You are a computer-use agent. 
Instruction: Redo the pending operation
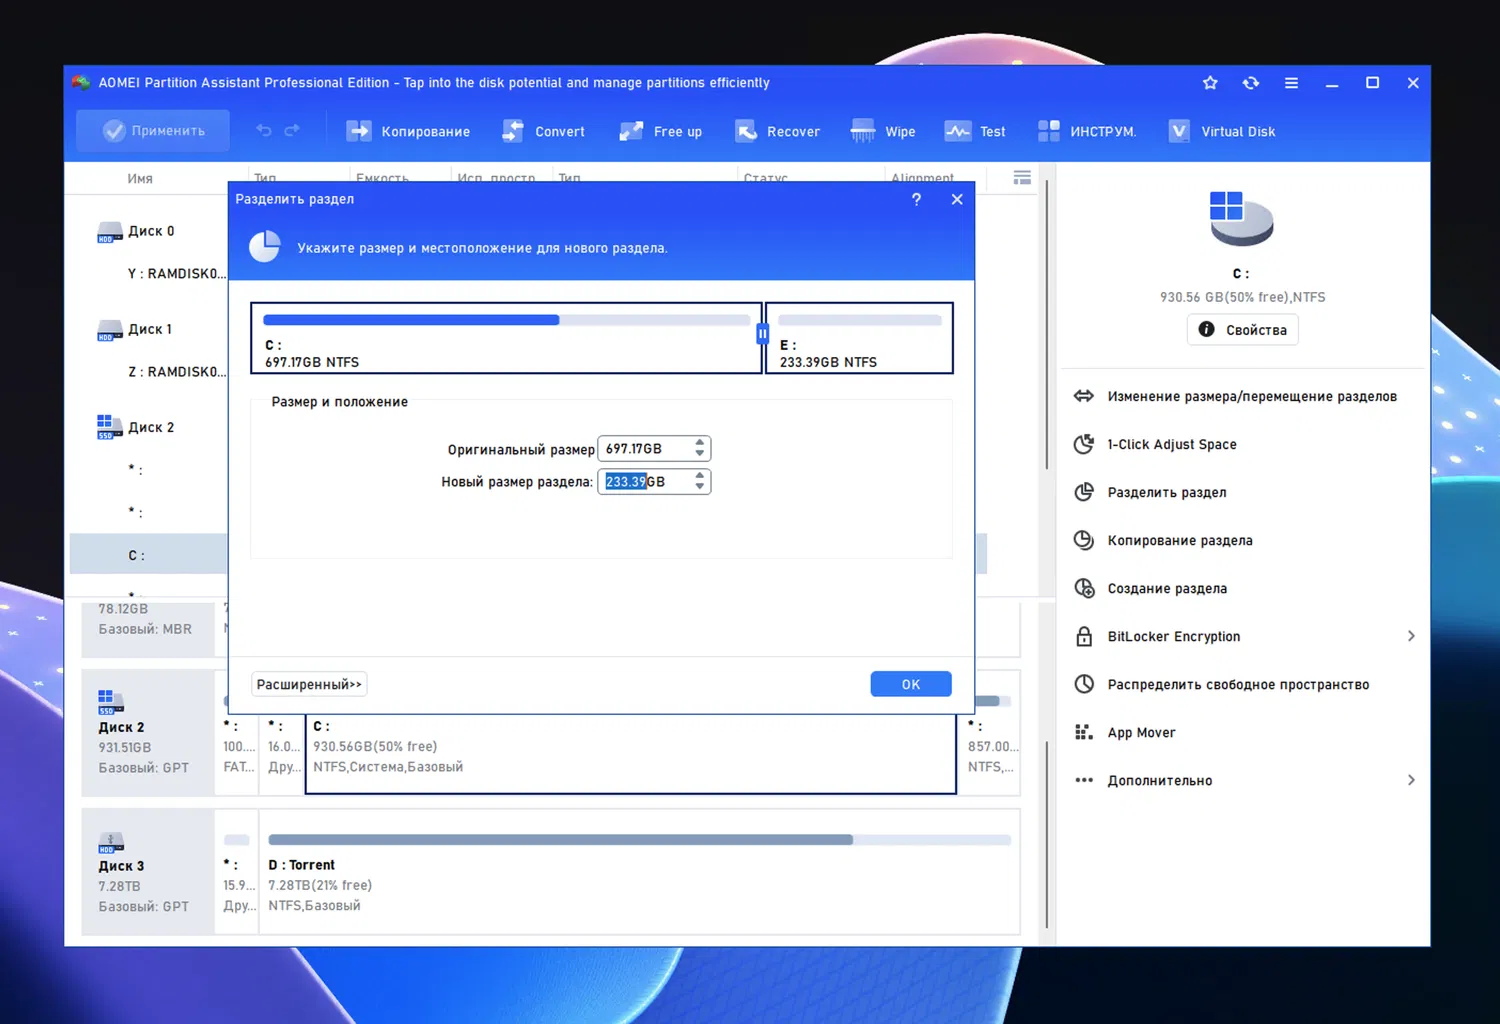tap(292, 131)
